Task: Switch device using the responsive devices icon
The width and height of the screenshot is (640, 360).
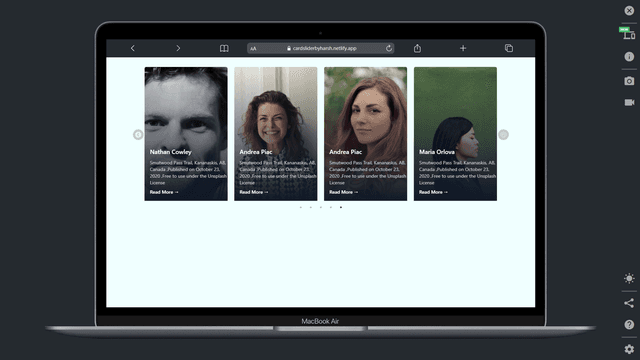Action: (629, 34)
